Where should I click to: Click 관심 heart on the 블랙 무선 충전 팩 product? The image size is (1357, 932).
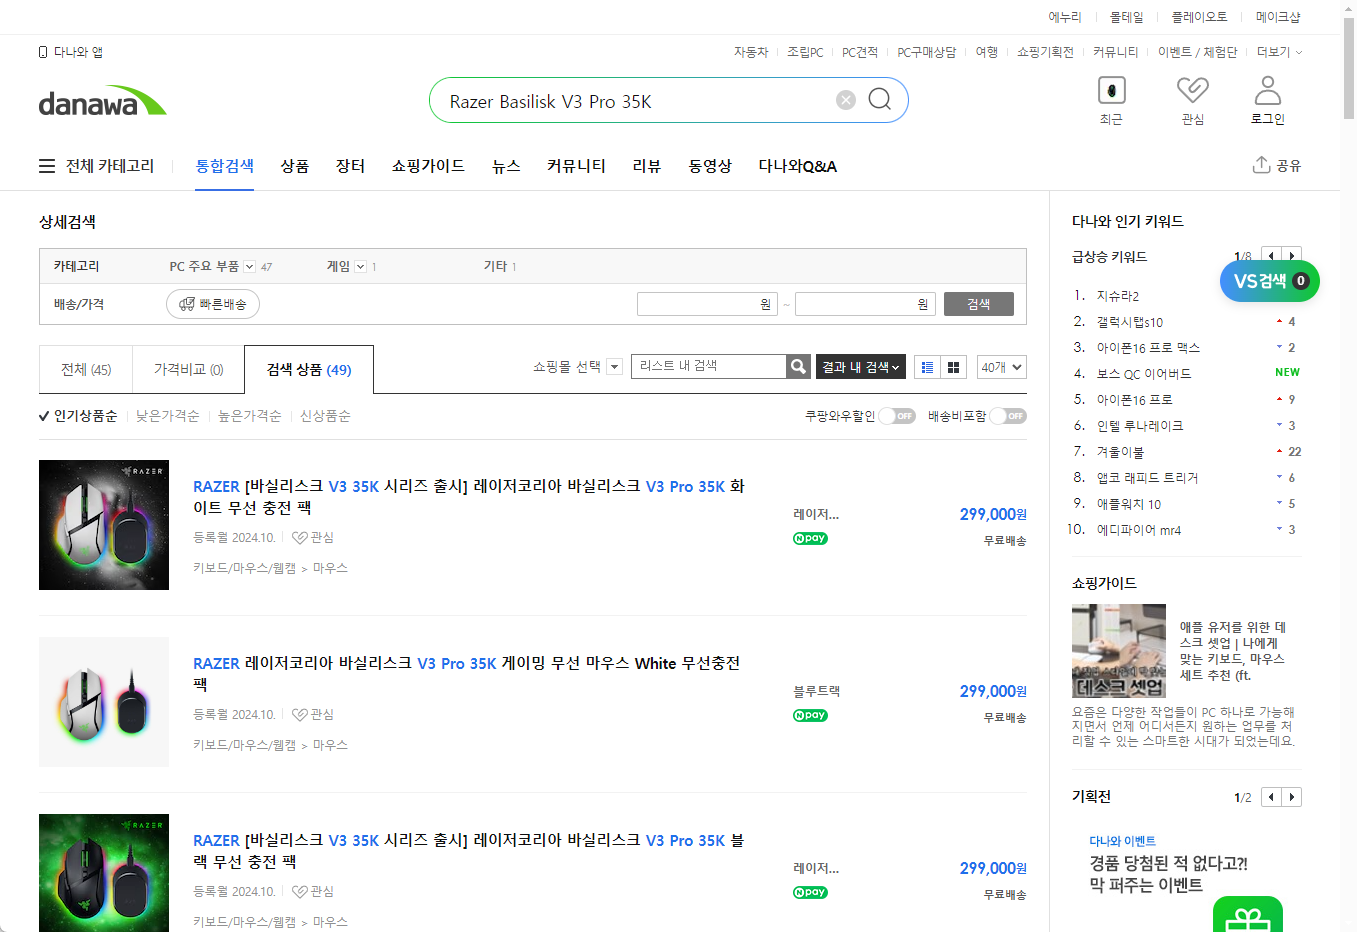300,892
